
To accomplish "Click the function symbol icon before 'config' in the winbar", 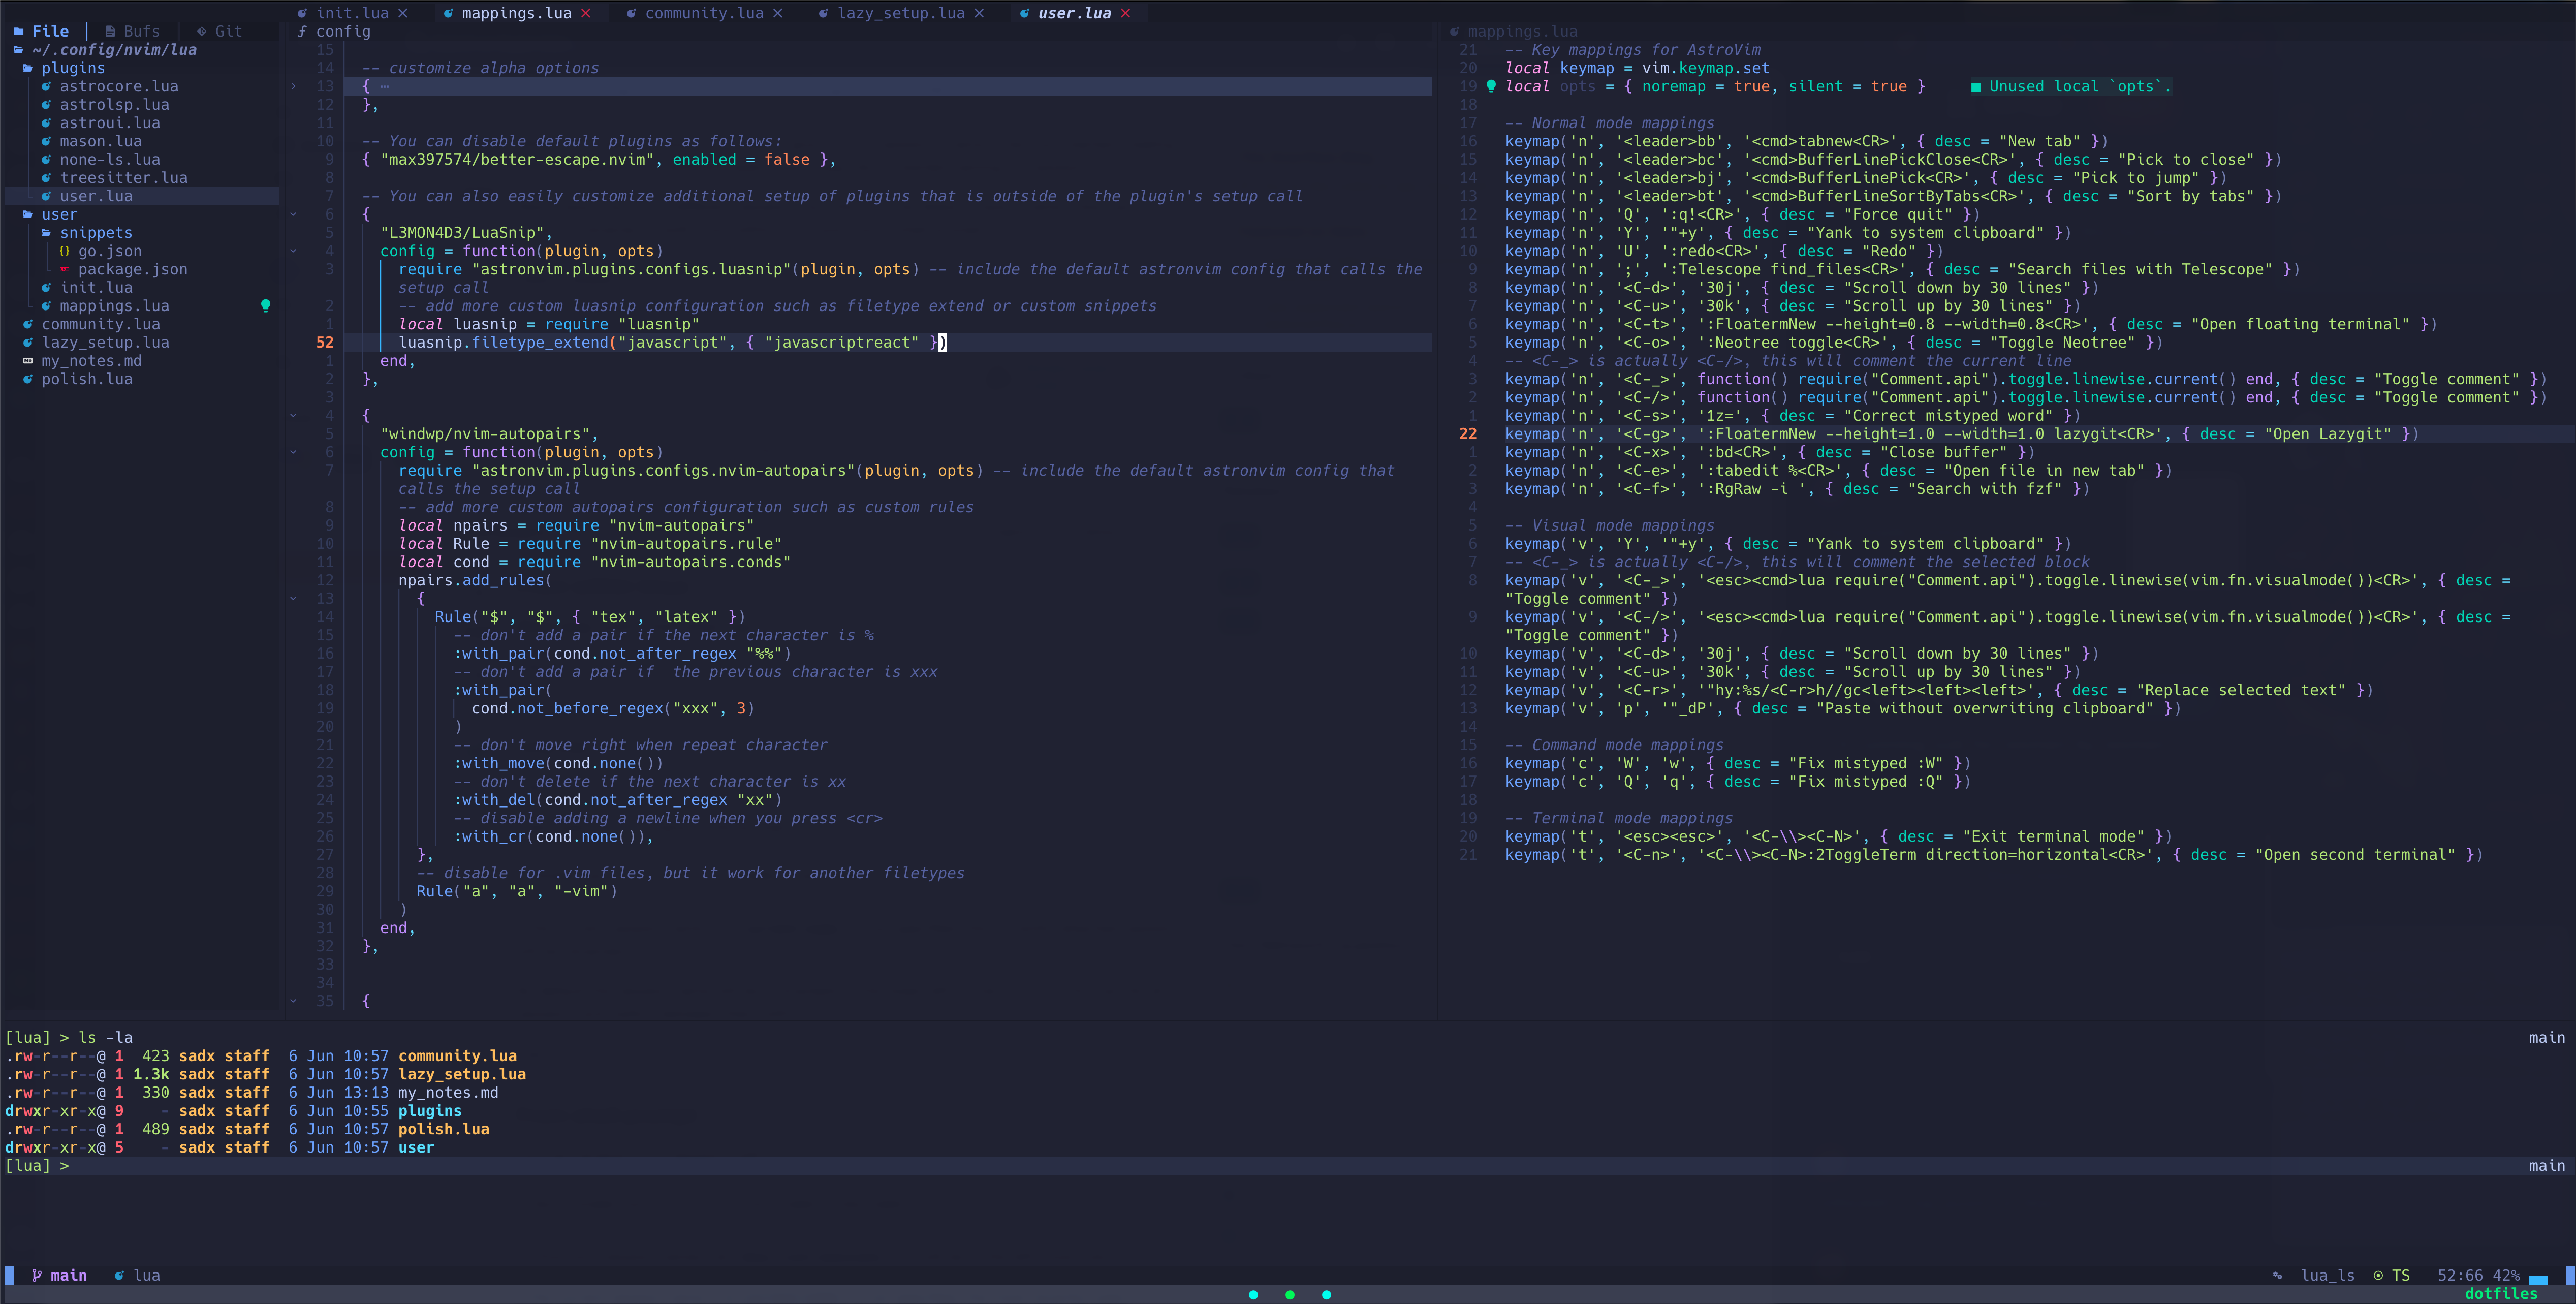I will click(x=302, y=32).
